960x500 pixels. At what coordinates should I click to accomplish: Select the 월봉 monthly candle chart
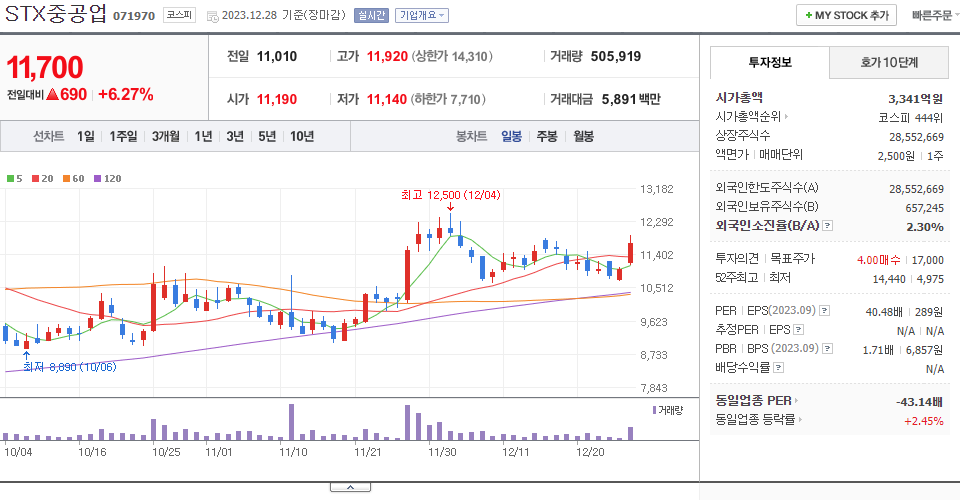tap(583, 136)
